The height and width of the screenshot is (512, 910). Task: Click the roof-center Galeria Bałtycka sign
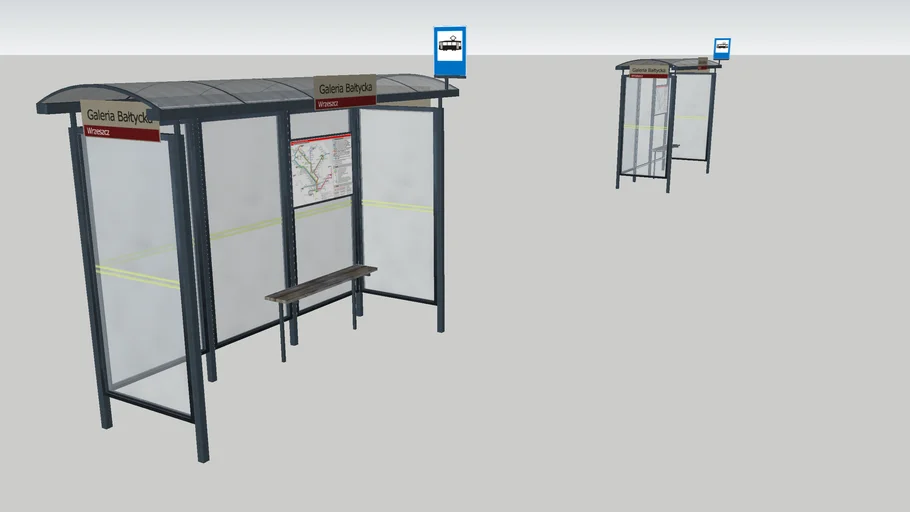click(344, 88)
